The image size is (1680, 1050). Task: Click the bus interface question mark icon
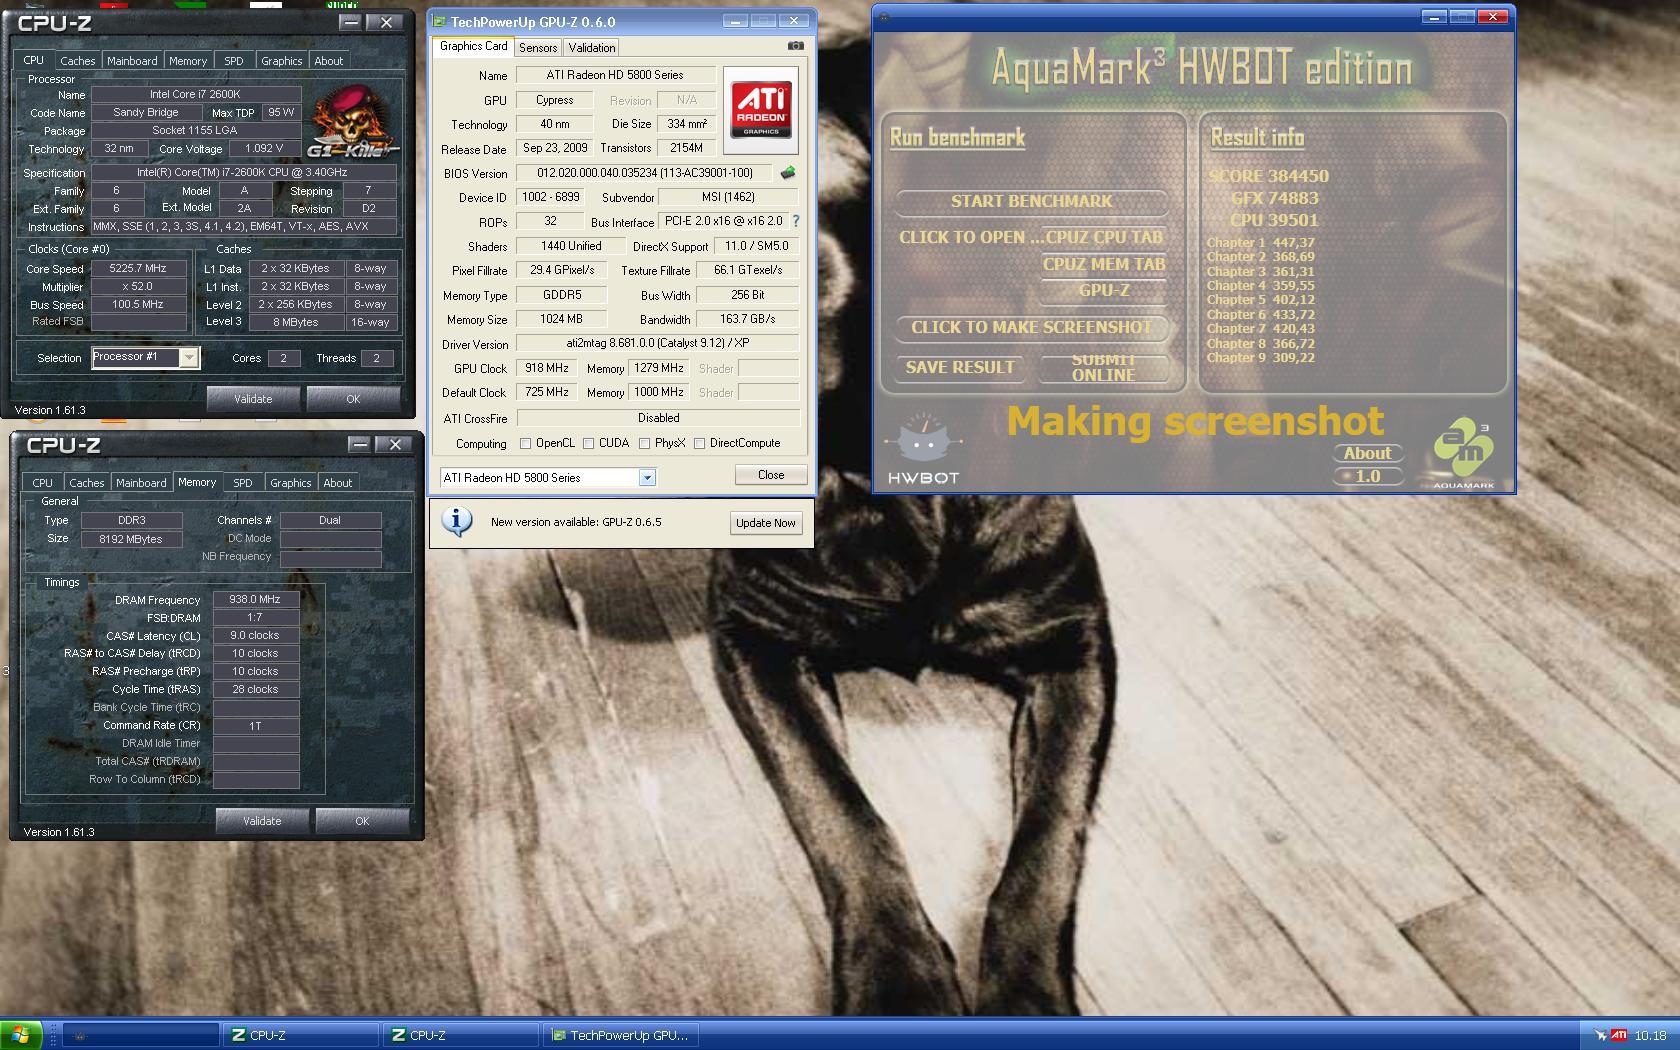796,221
